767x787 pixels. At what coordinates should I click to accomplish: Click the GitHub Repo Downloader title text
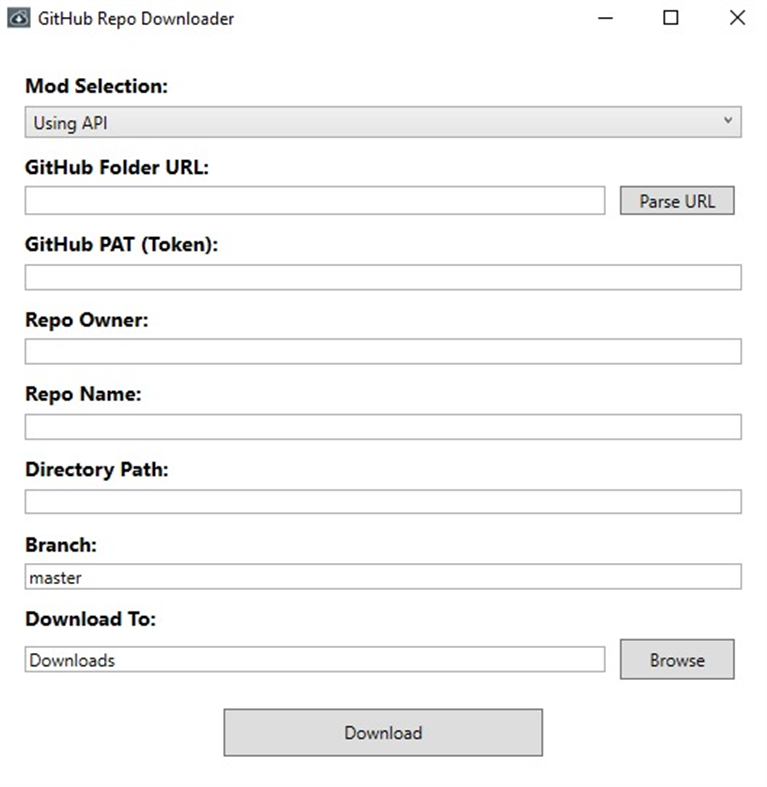(136, 18)
